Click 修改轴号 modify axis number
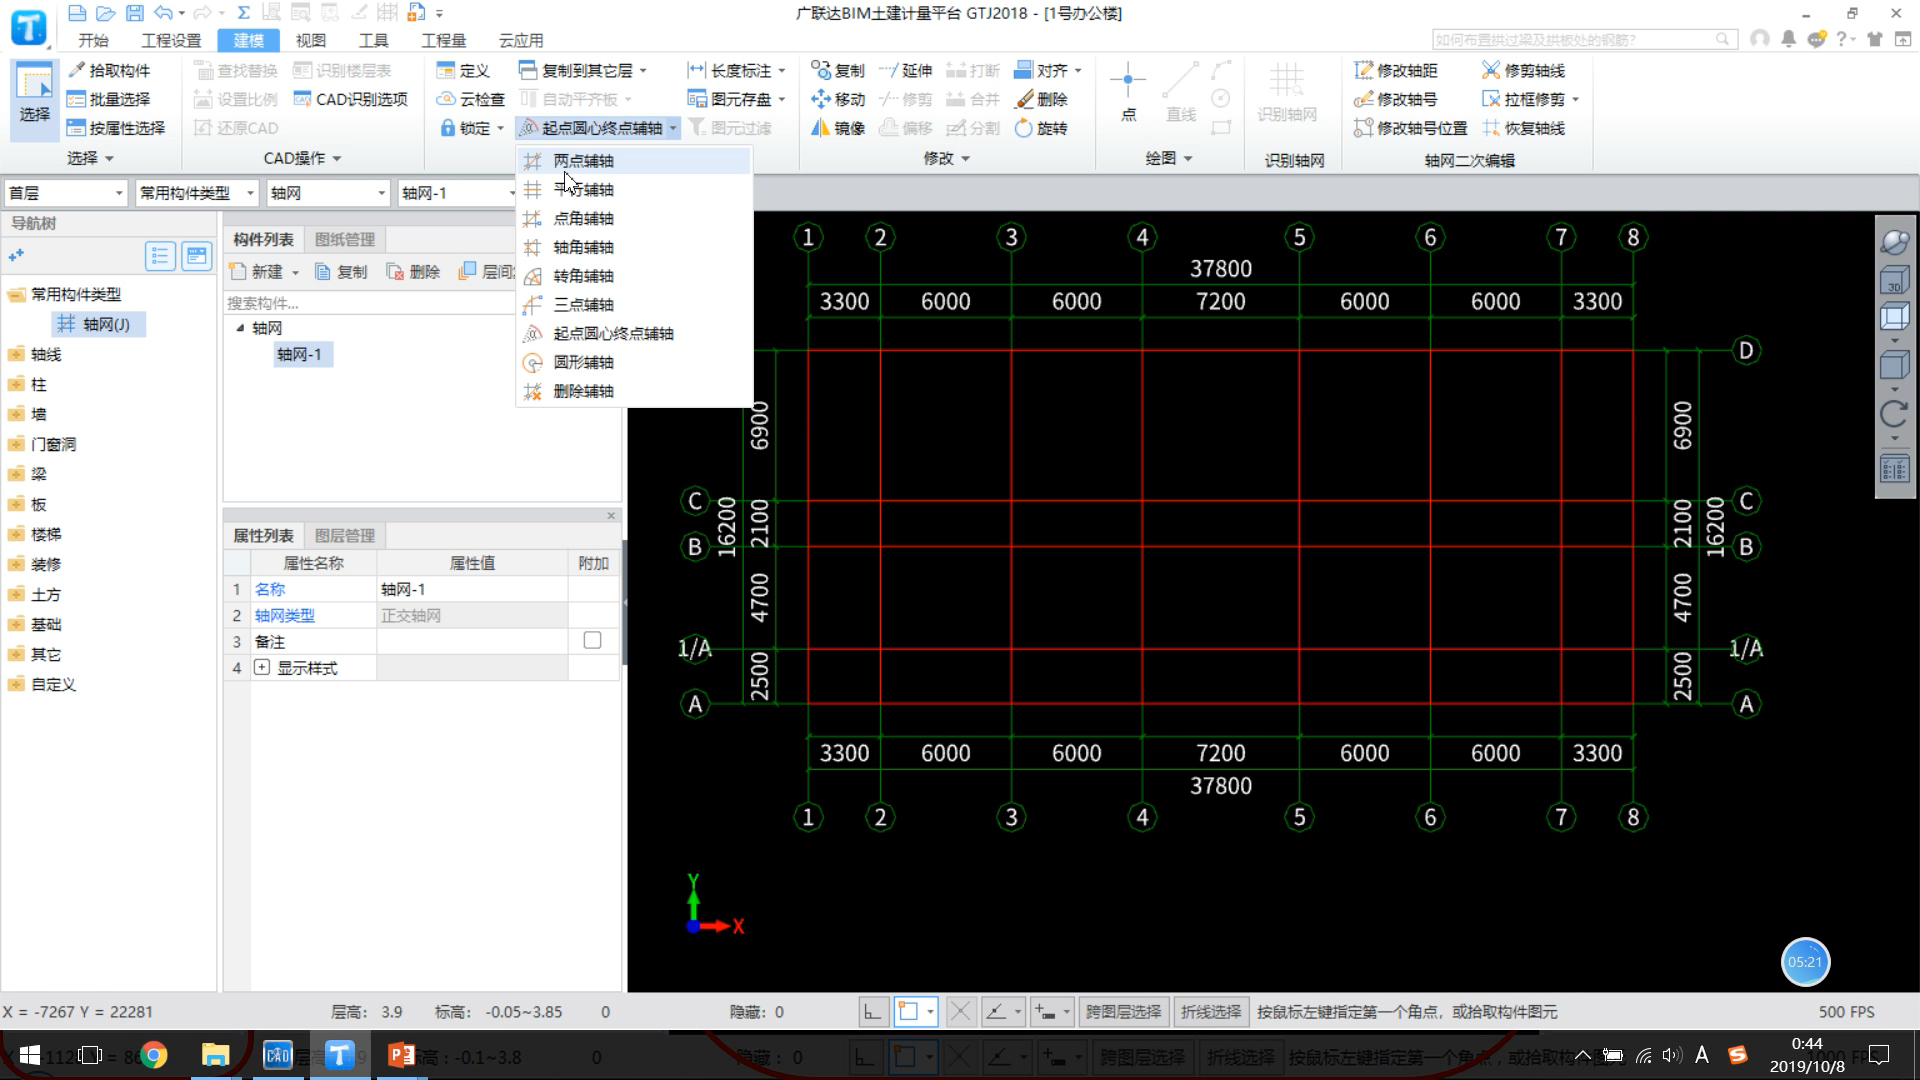Viewport: 1920px width, 1080px height. 1396,99
